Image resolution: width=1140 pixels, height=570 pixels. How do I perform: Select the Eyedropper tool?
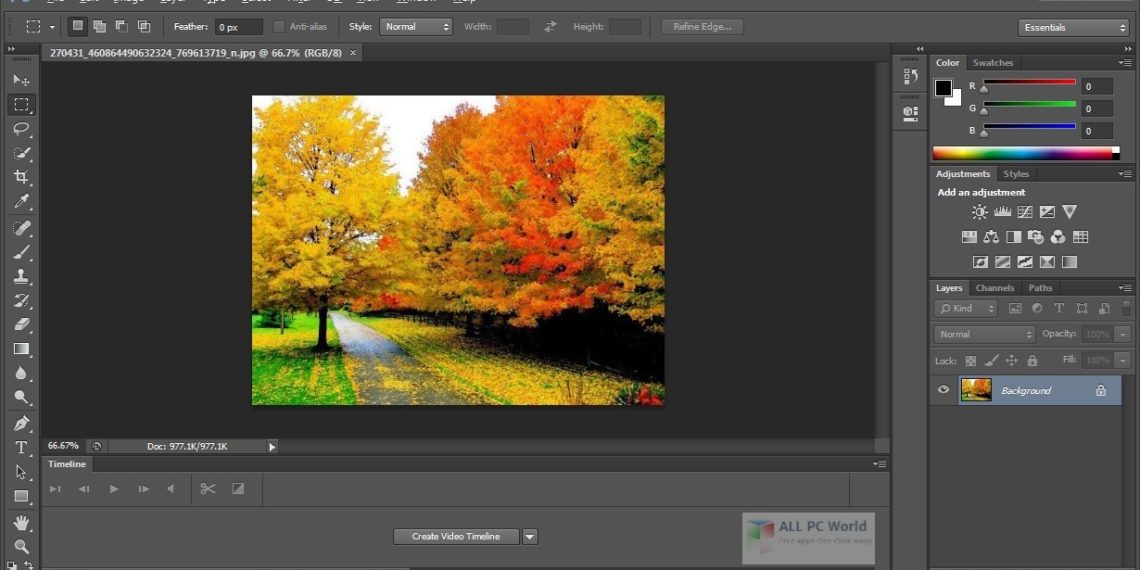click(21, 201)
